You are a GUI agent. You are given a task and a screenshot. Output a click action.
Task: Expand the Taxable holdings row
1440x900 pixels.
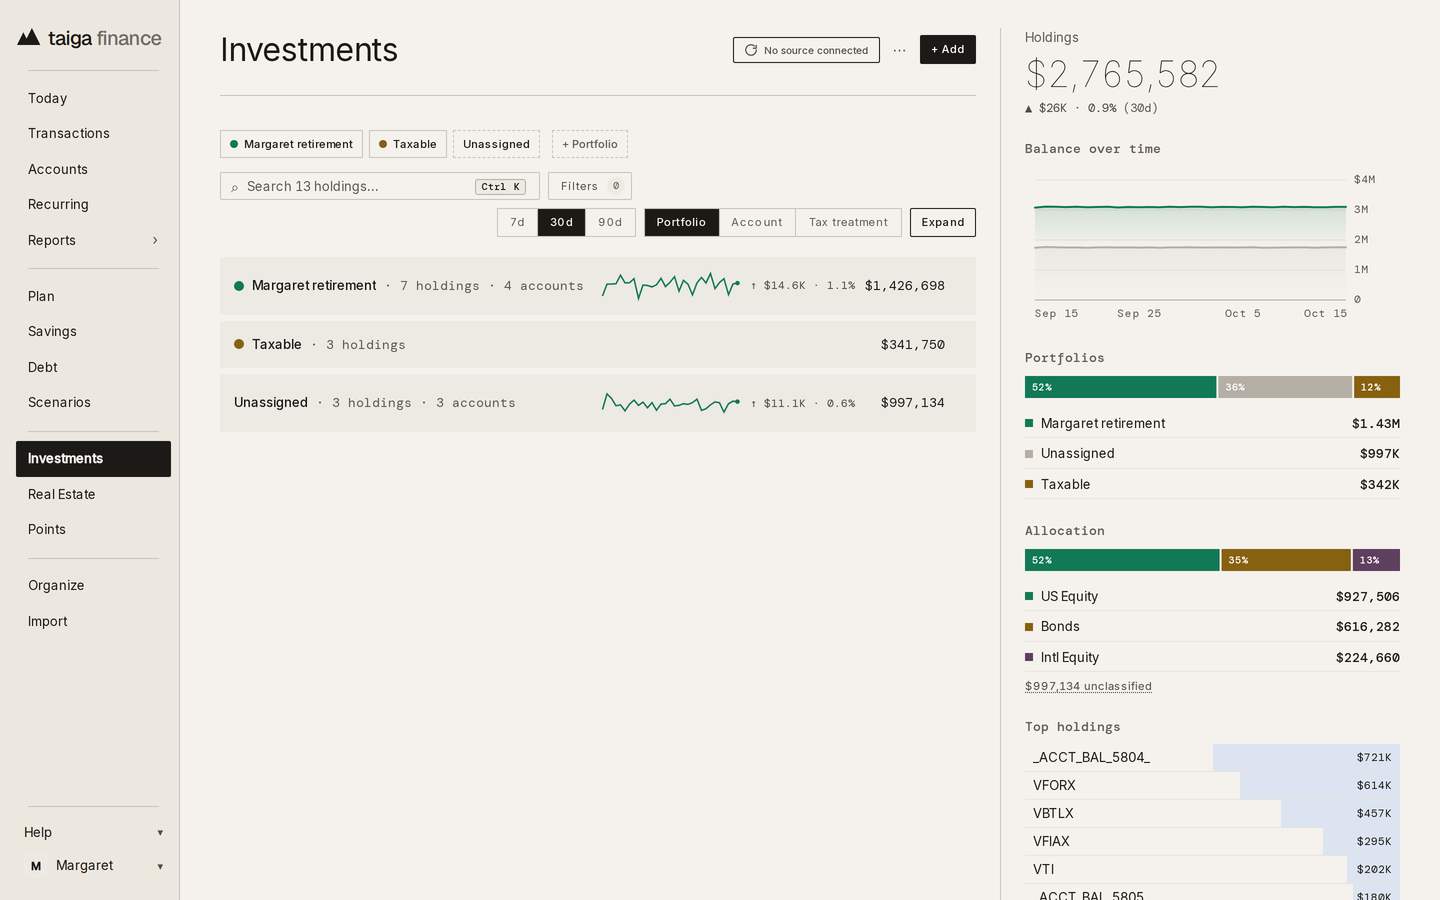pos(598,344)
